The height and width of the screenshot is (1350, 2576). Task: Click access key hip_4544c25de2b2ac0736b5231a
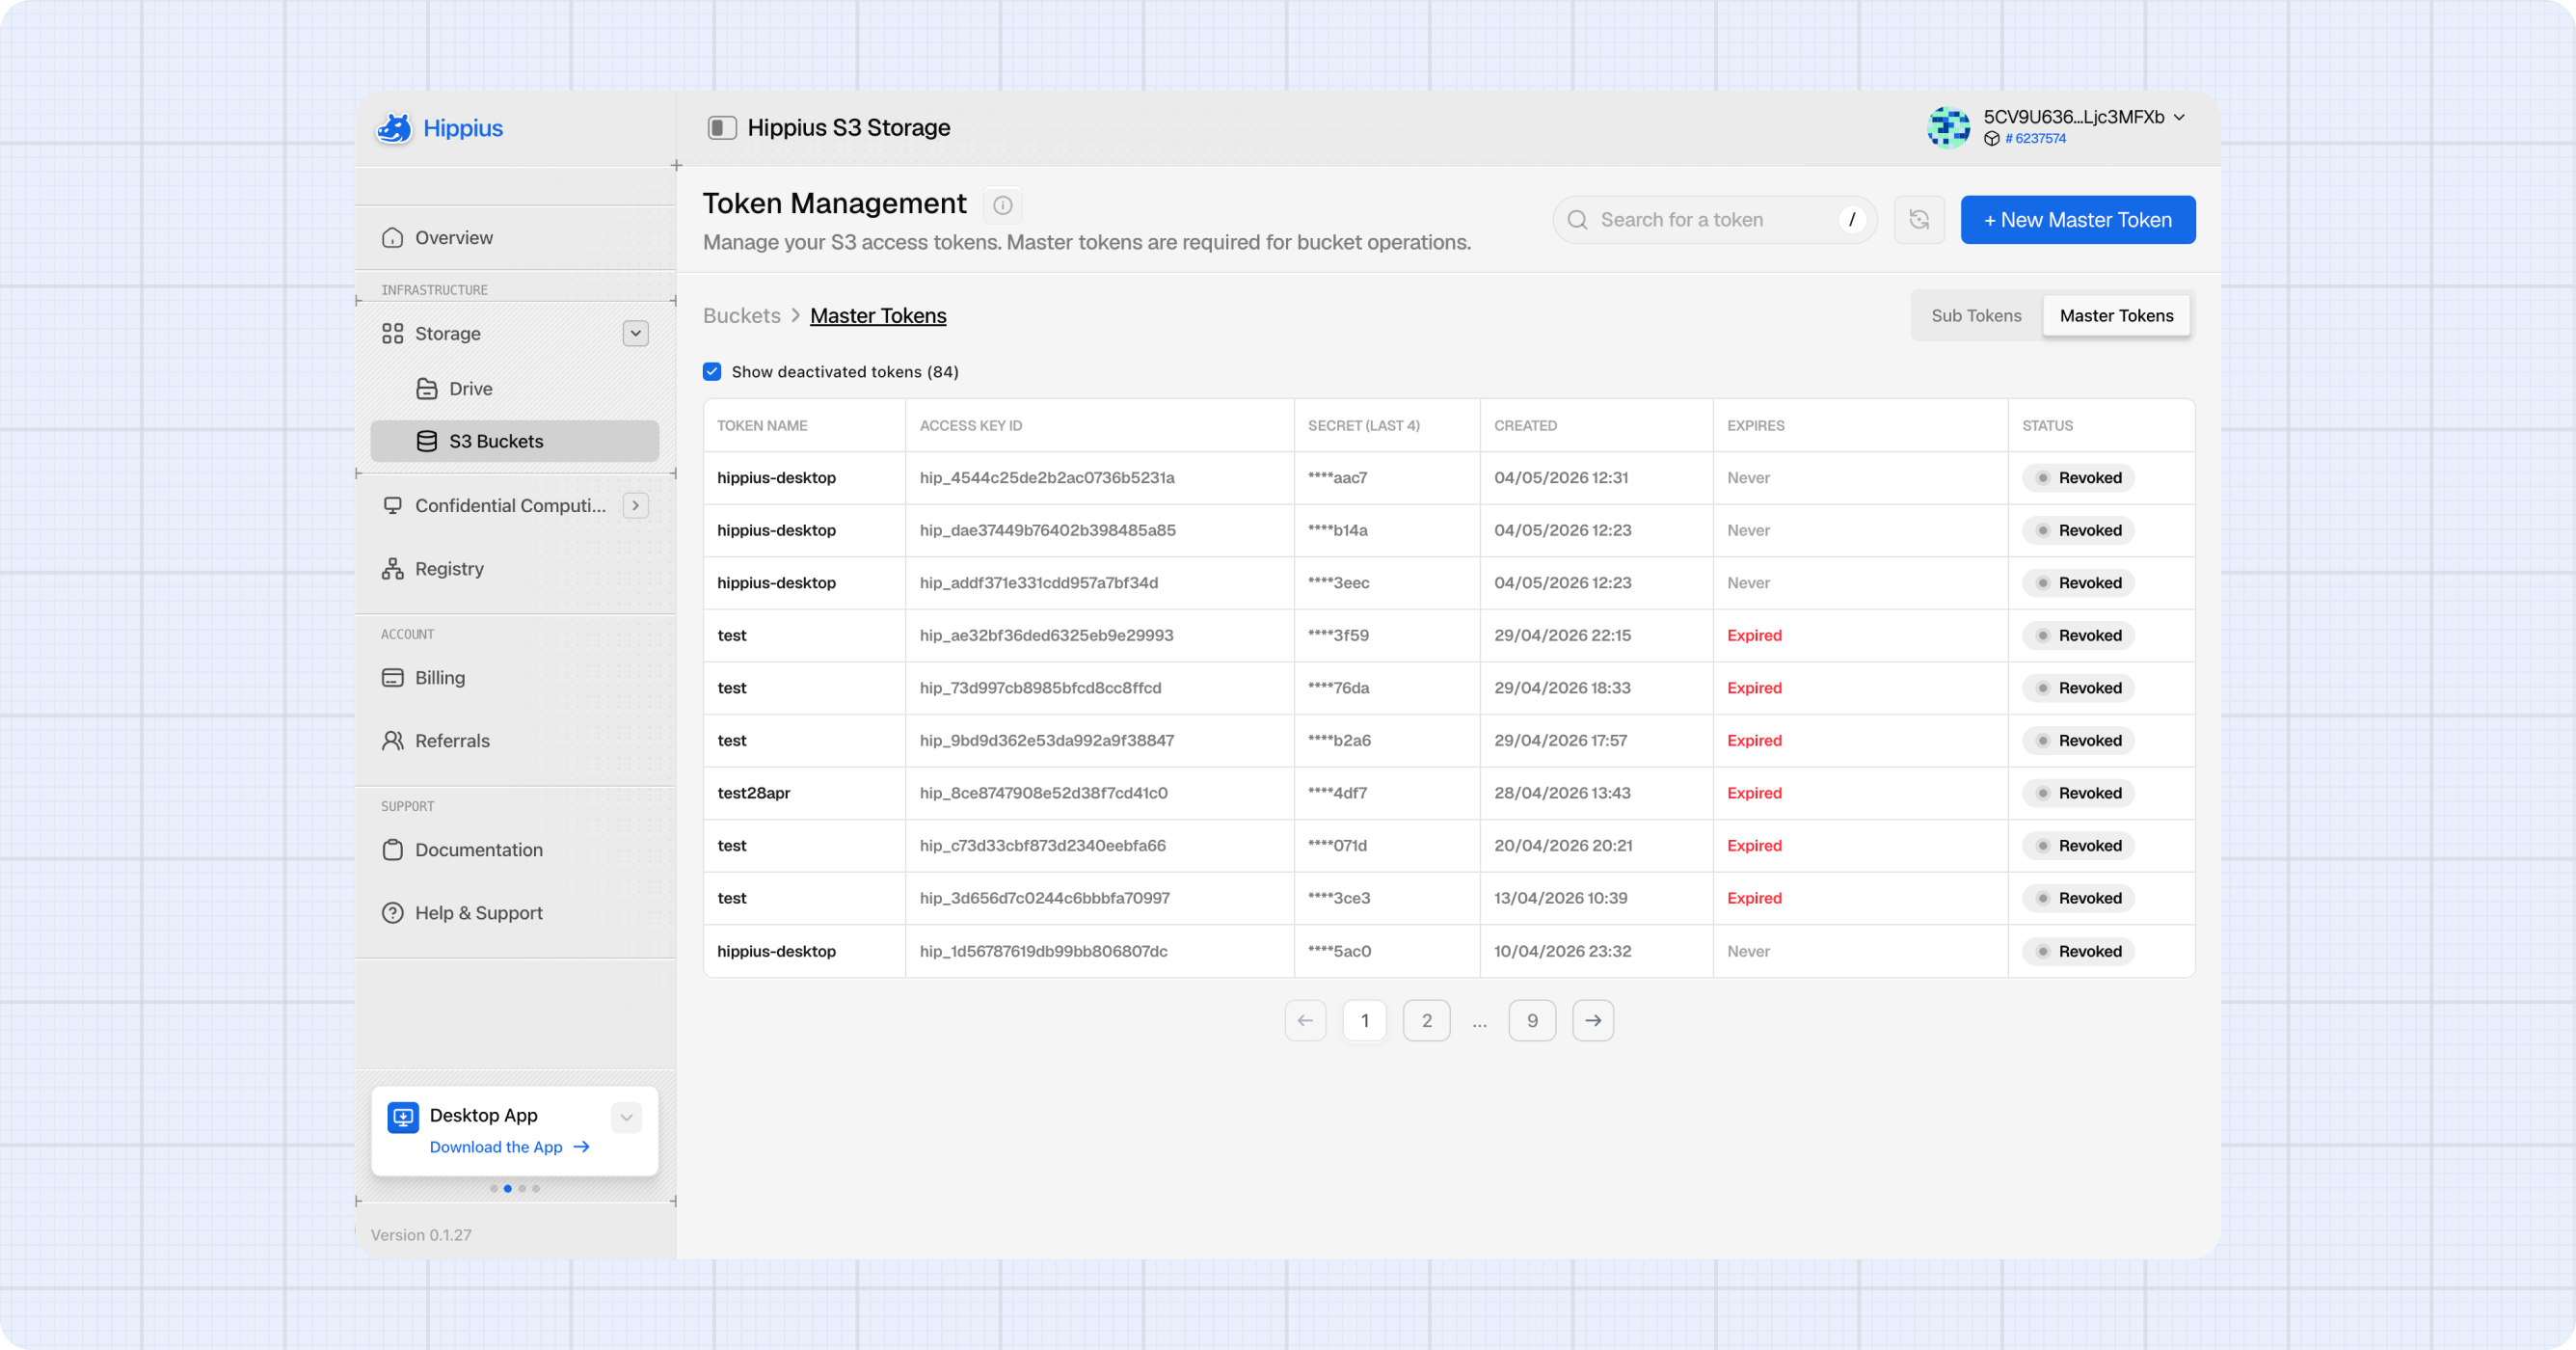[1047, 478]
